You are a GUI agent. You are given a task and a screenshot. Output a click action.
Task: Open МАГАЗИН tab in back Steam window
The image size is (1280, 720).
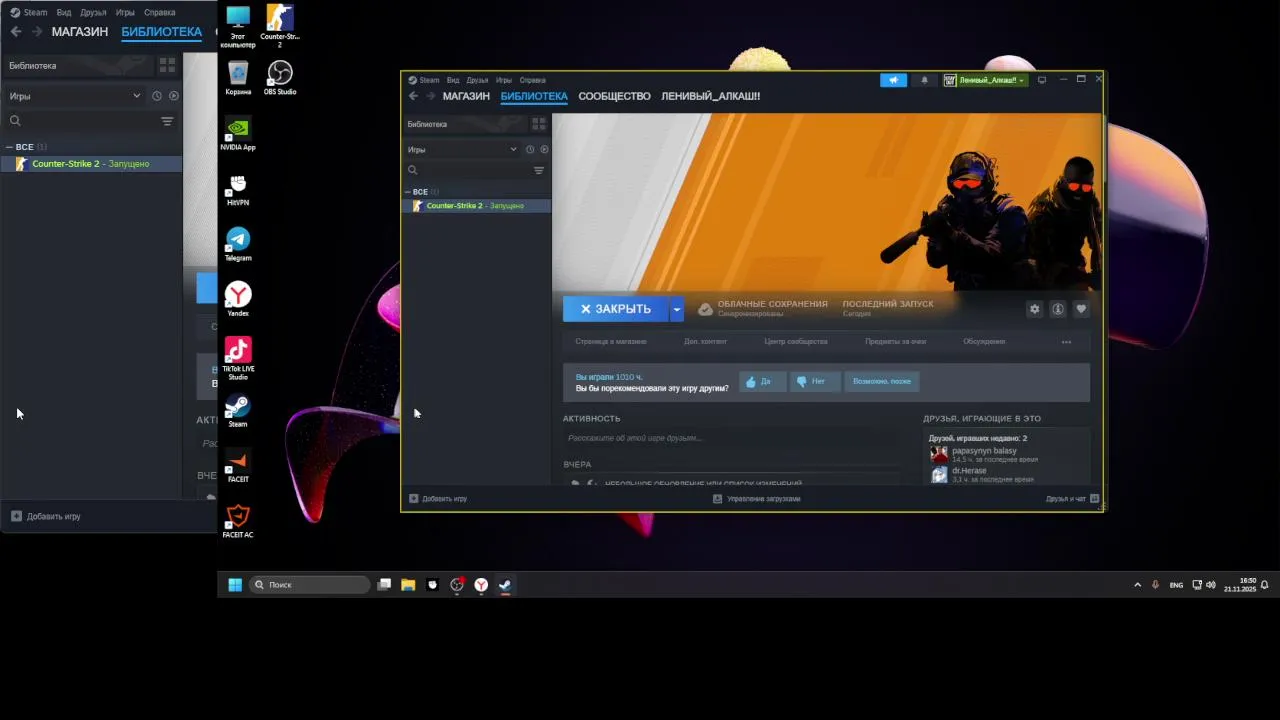click(x=80, y=32)
